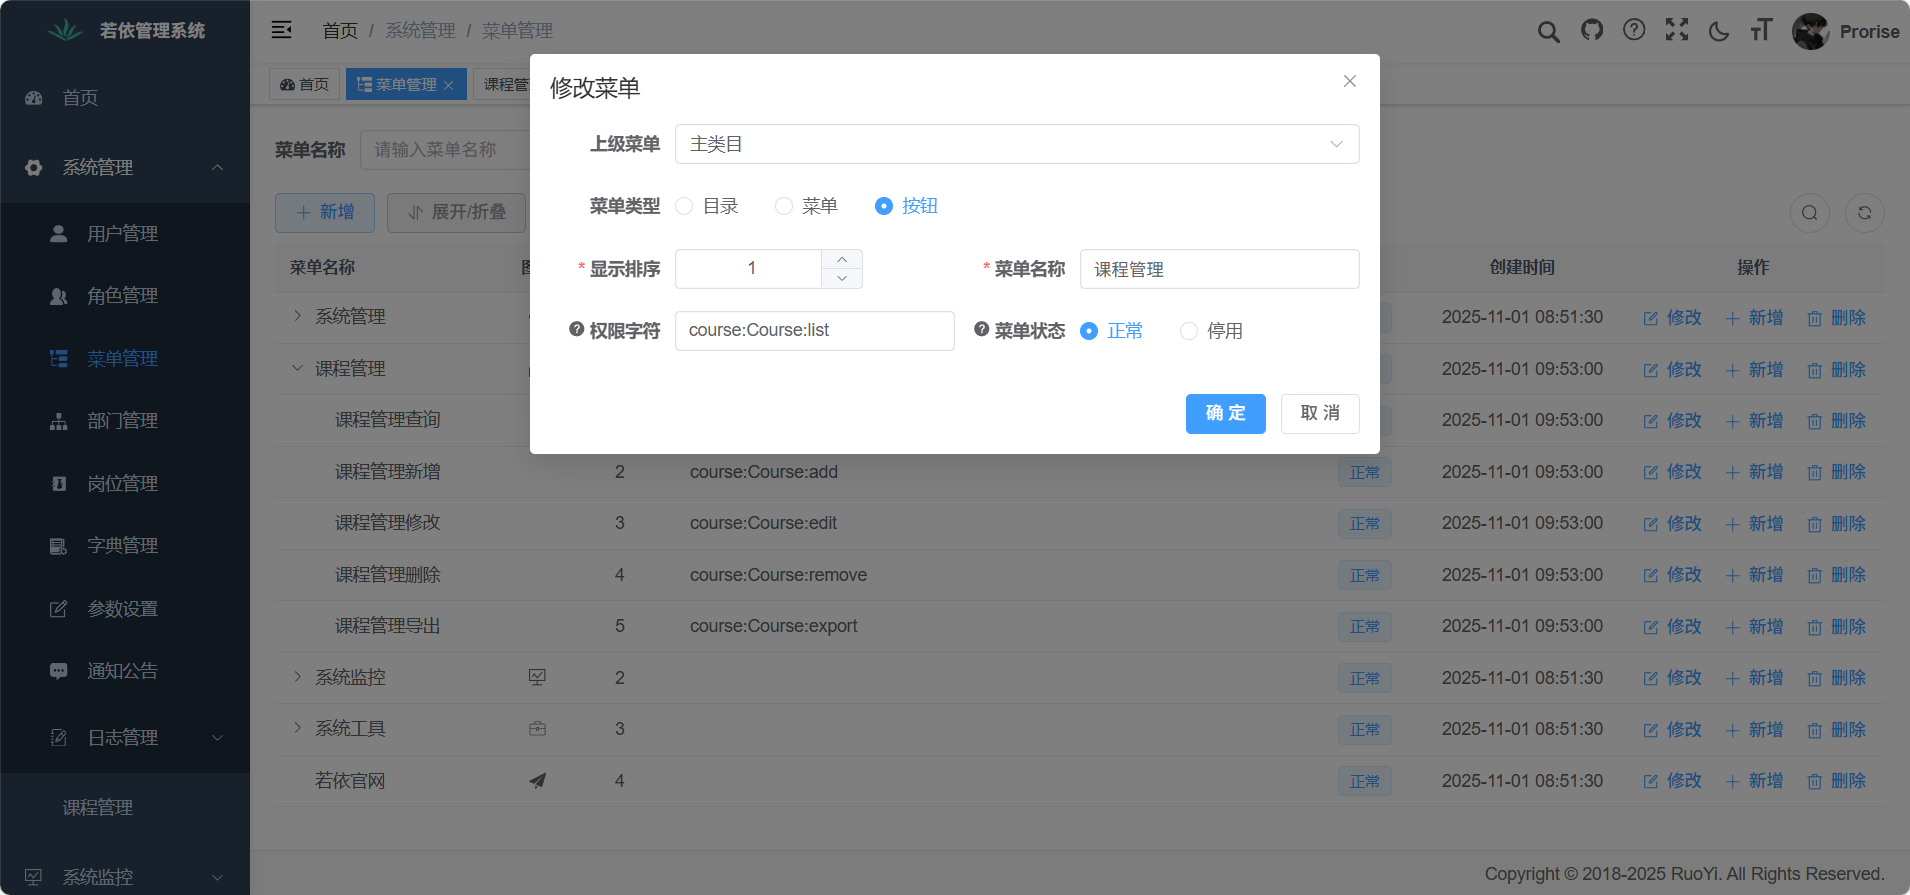Toggle fullscreen mode icon
Viewport: 1910px width, 895px height.
point(1677,31)
